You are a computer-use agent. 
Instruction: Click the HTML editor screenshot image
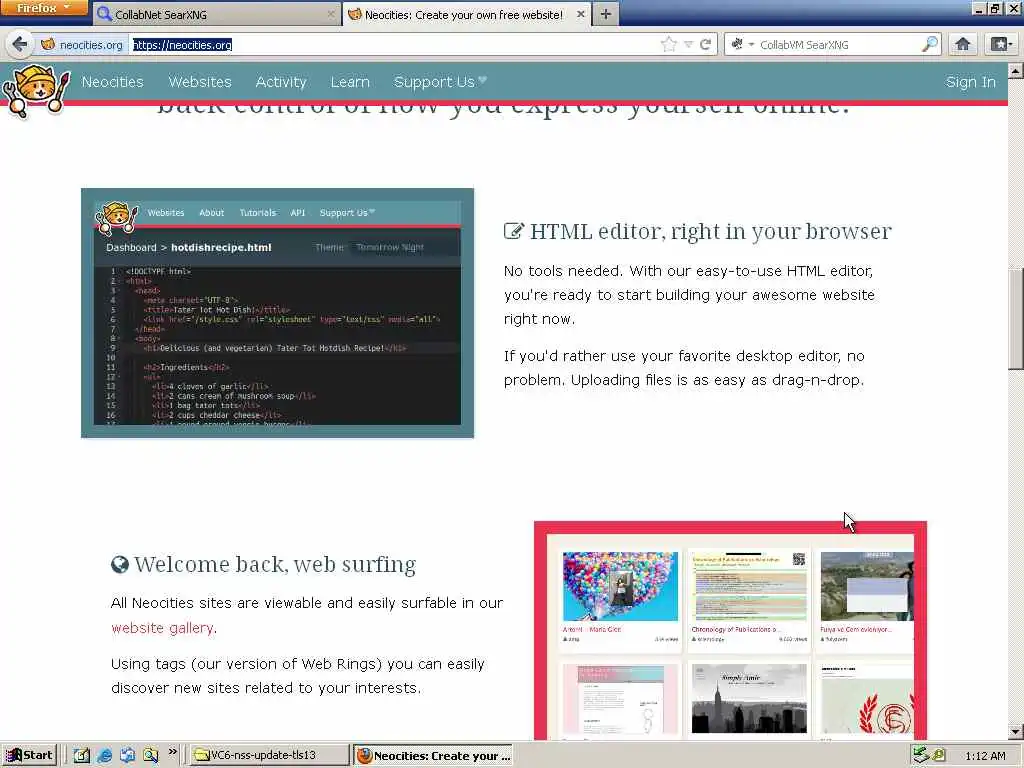[278, 313]
